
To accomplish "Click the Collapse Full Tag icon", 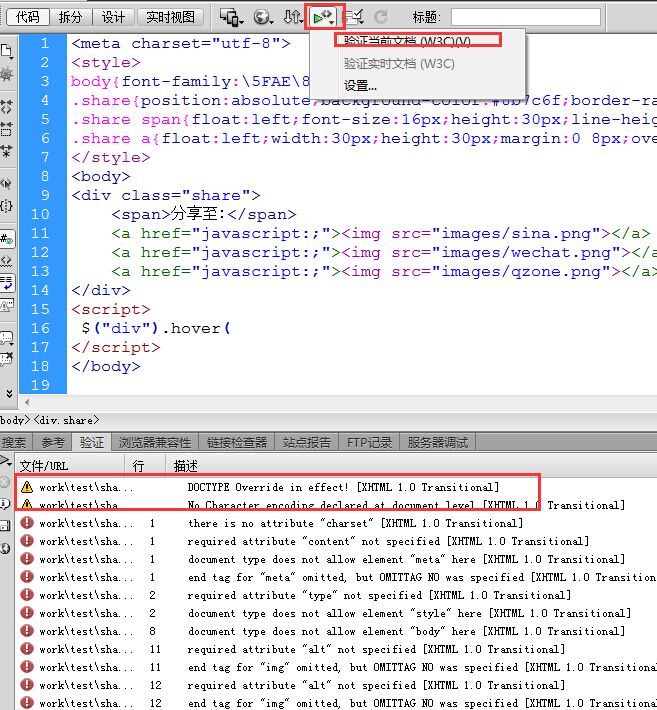I will (6, 107).
